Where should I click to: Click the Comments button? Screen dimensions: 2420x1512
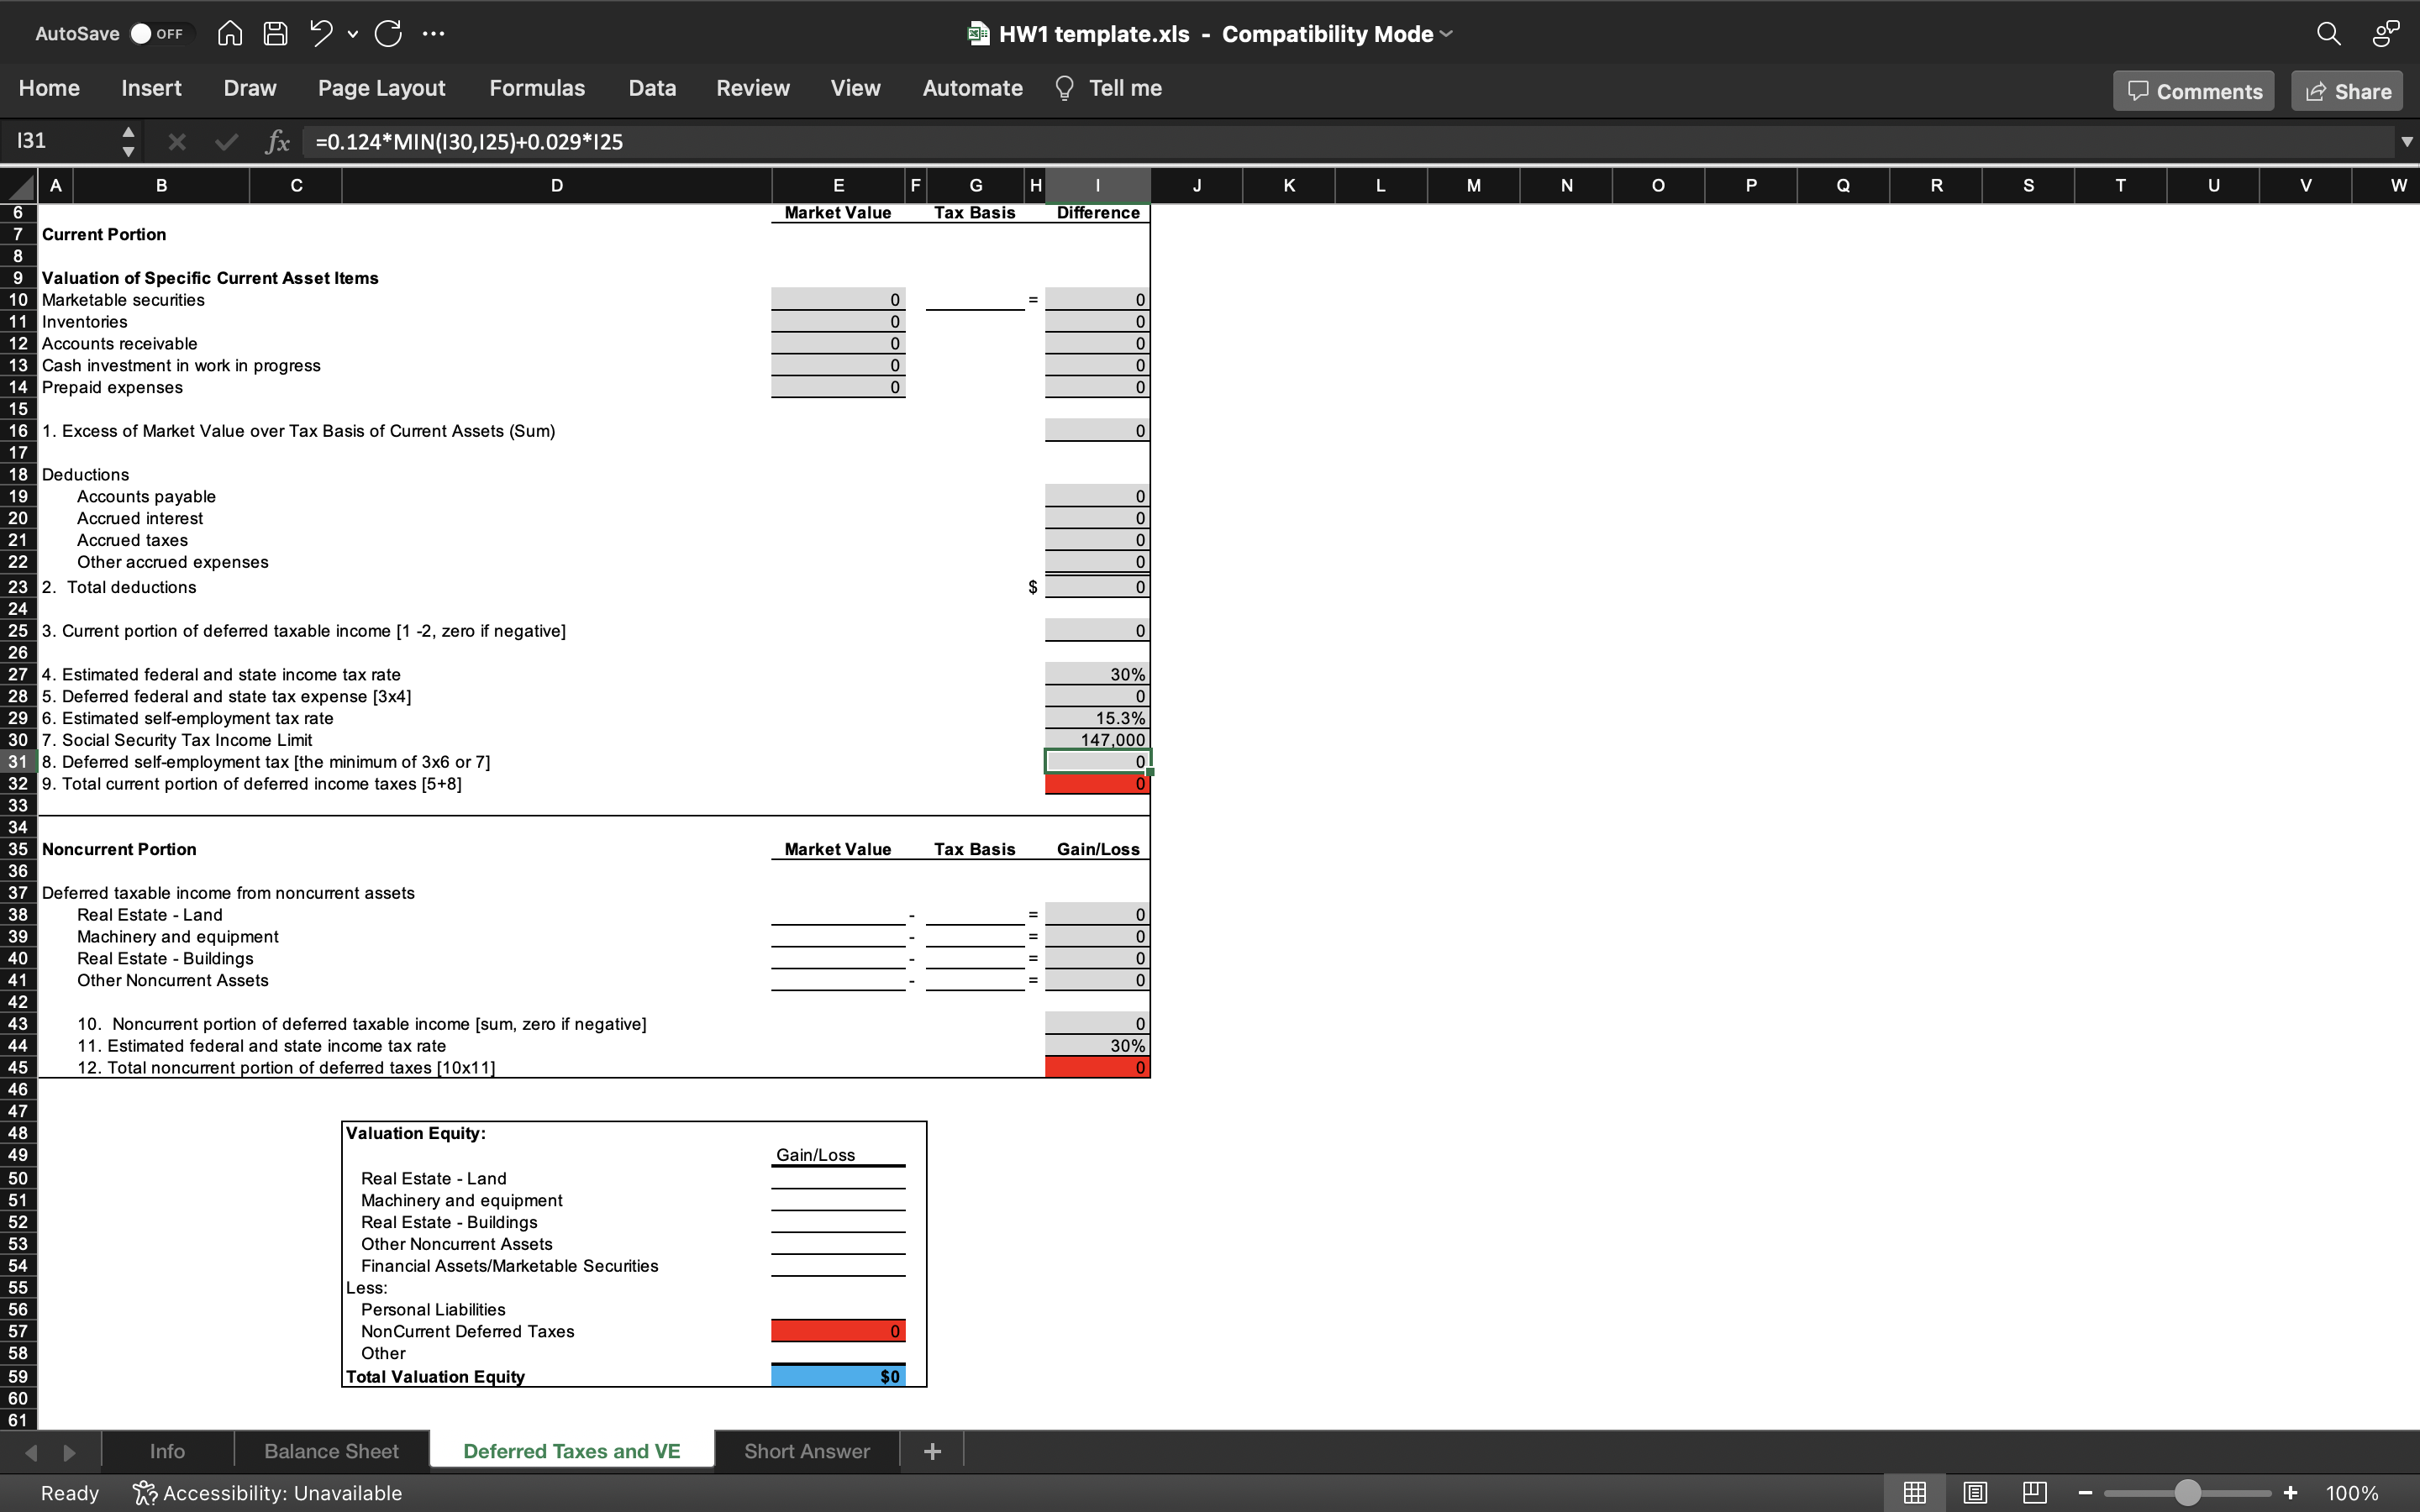2193,90
